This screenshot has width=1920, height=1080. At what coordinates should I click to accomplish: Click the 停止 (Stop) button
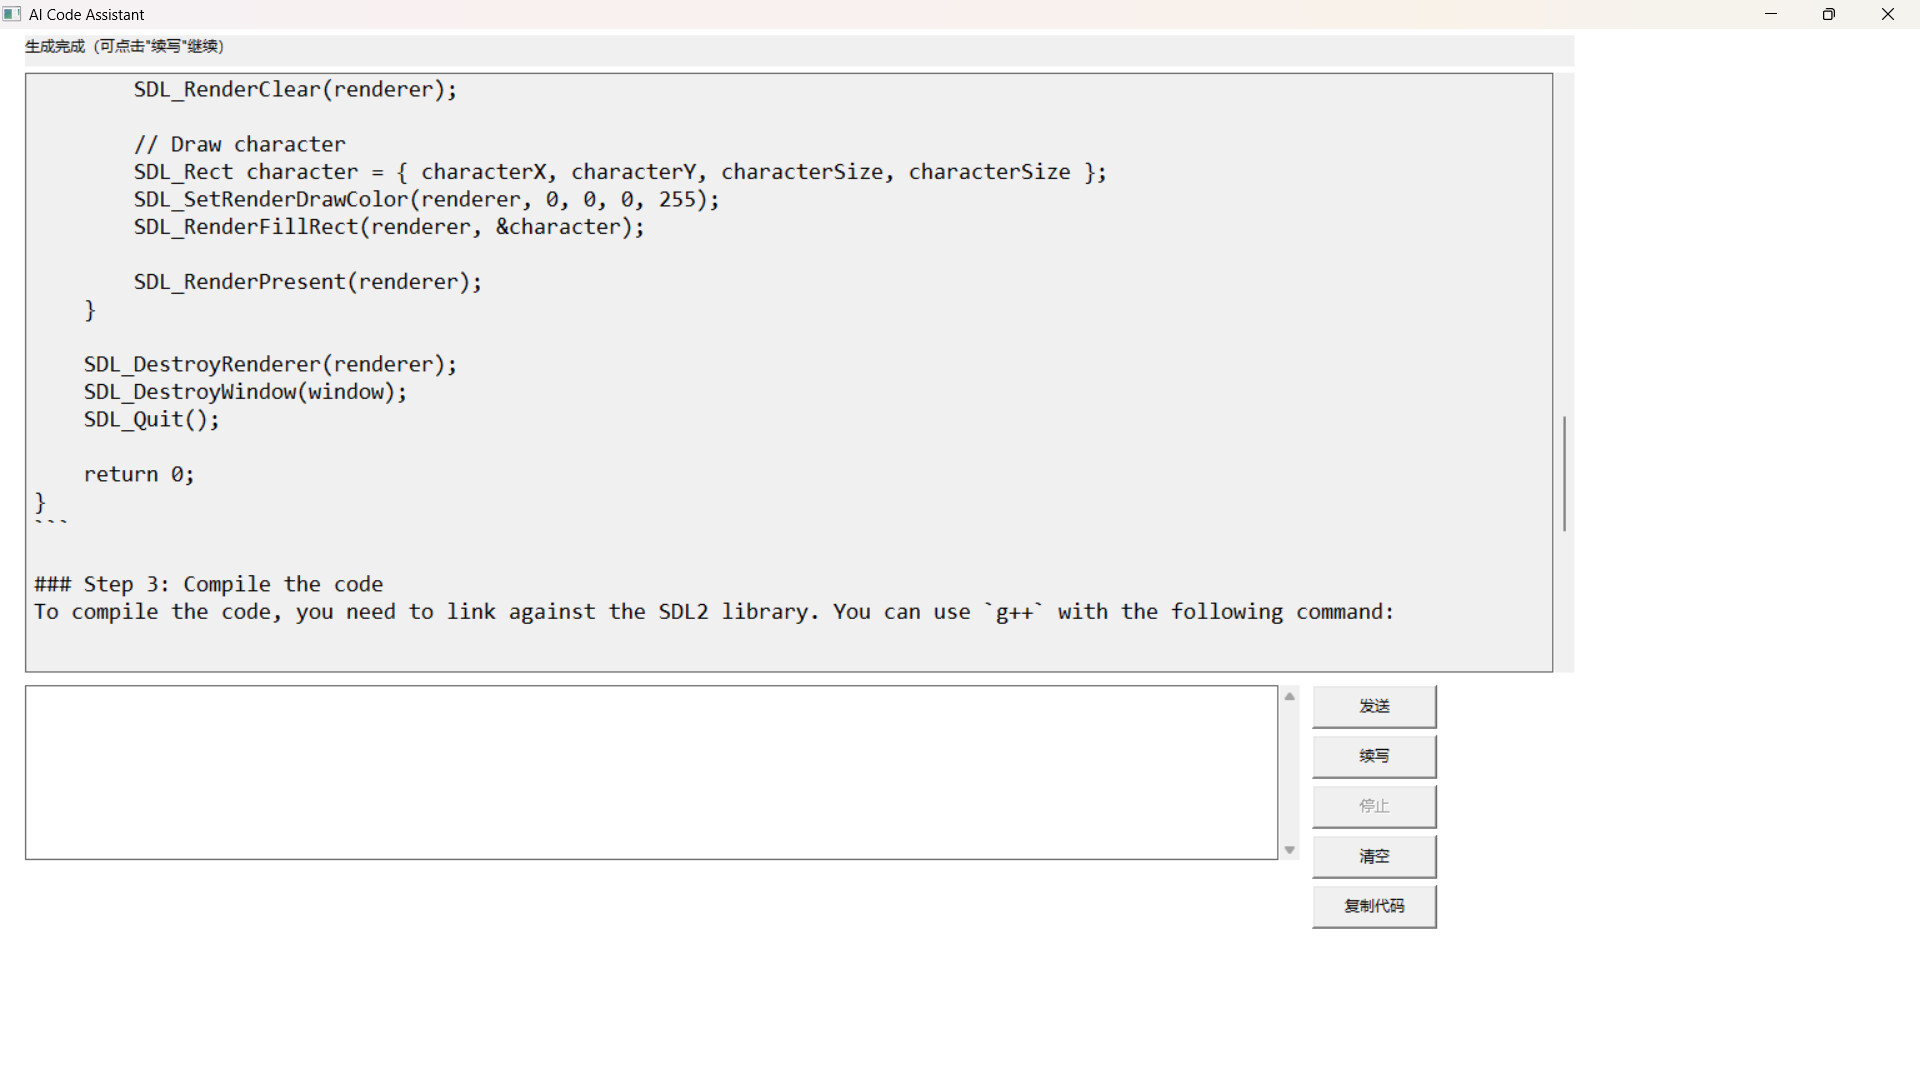tap(1374, 806)
